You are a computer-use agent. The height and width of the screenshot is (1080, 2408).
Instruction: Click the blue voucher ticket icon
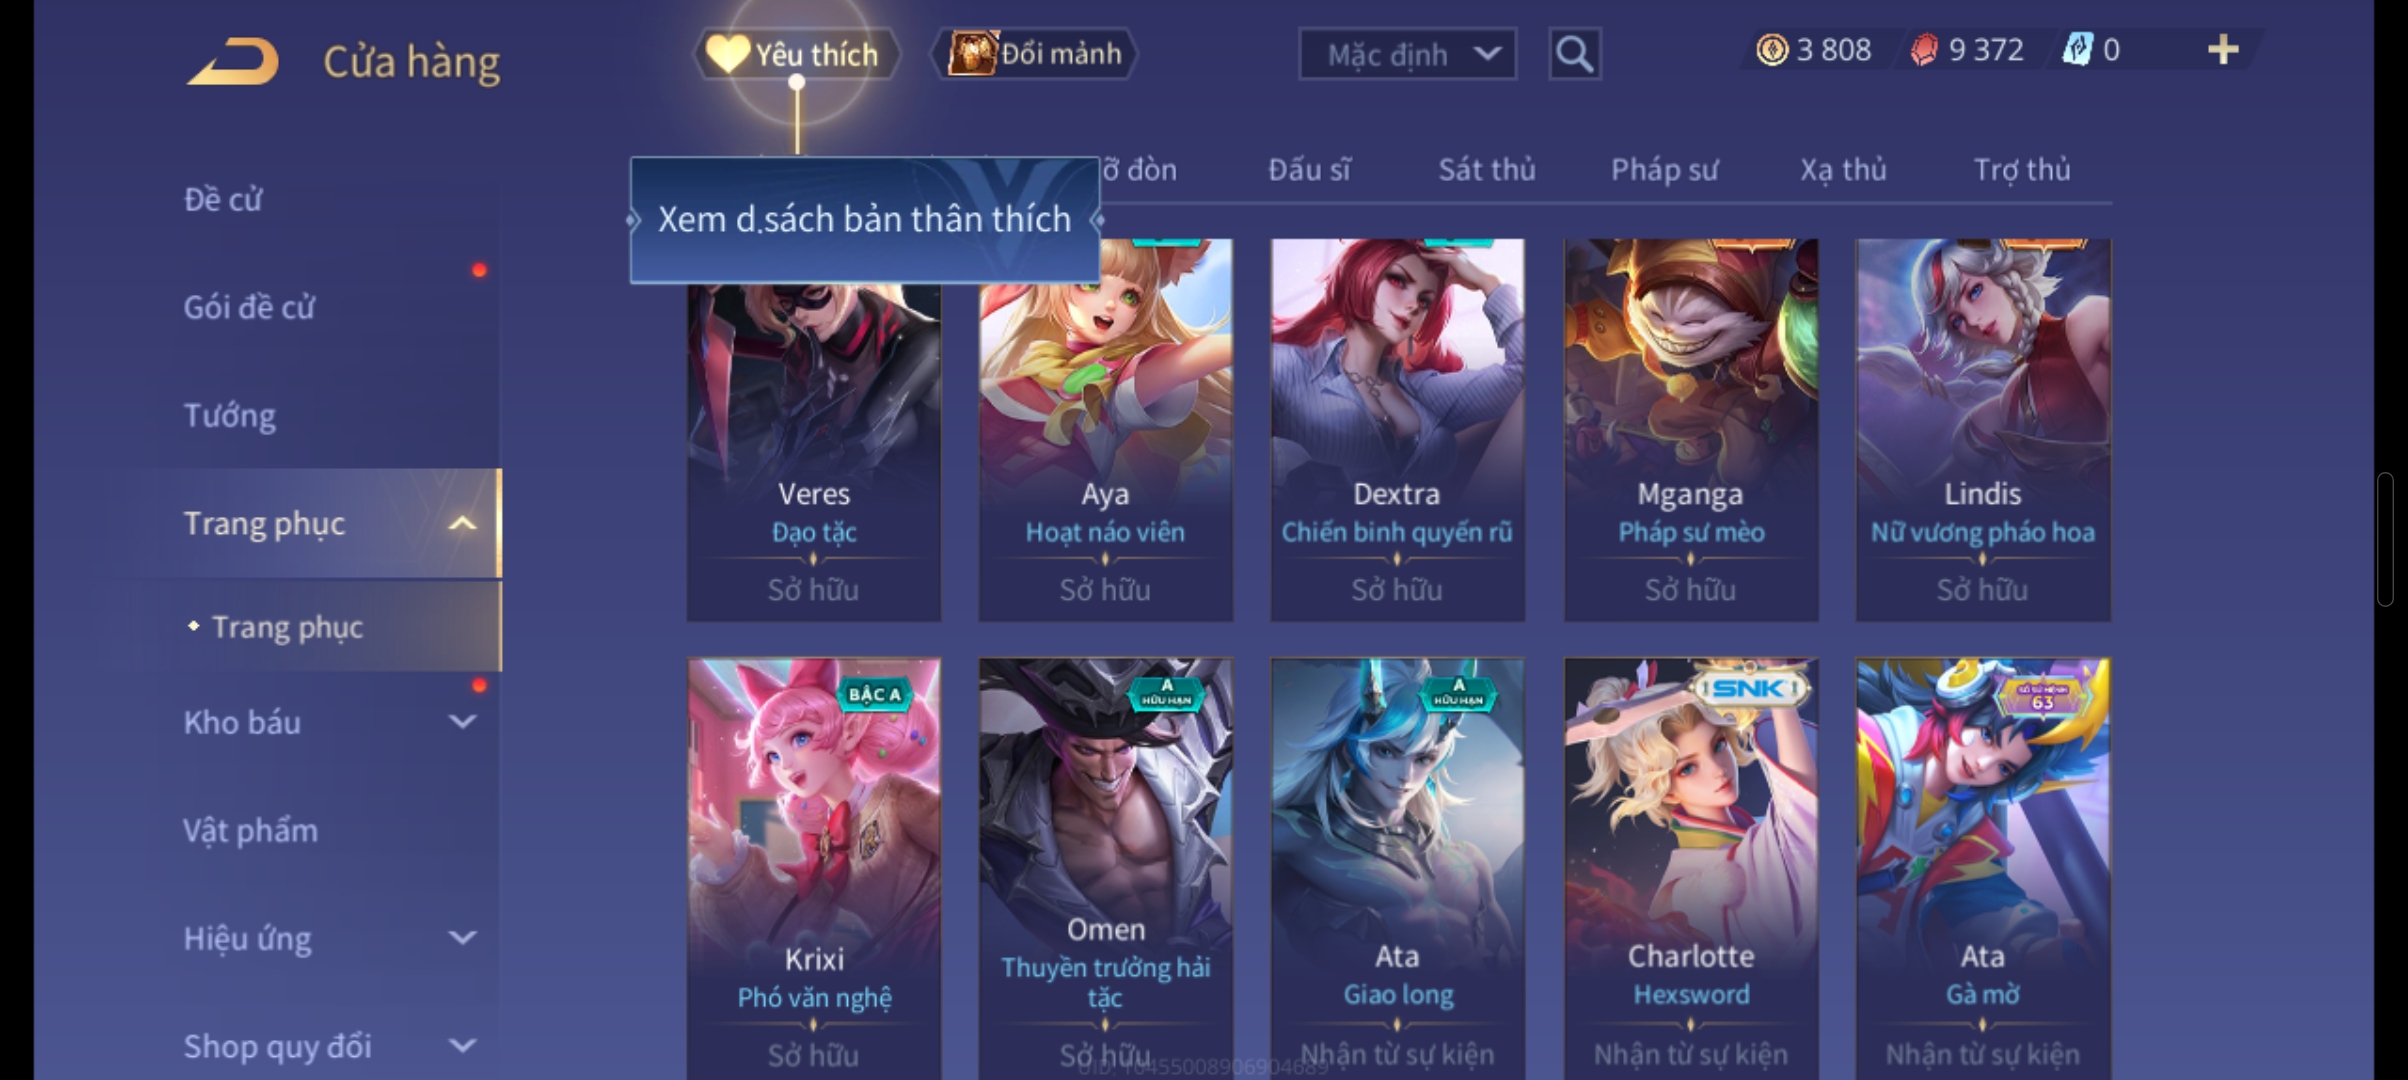pos(2078,50)
